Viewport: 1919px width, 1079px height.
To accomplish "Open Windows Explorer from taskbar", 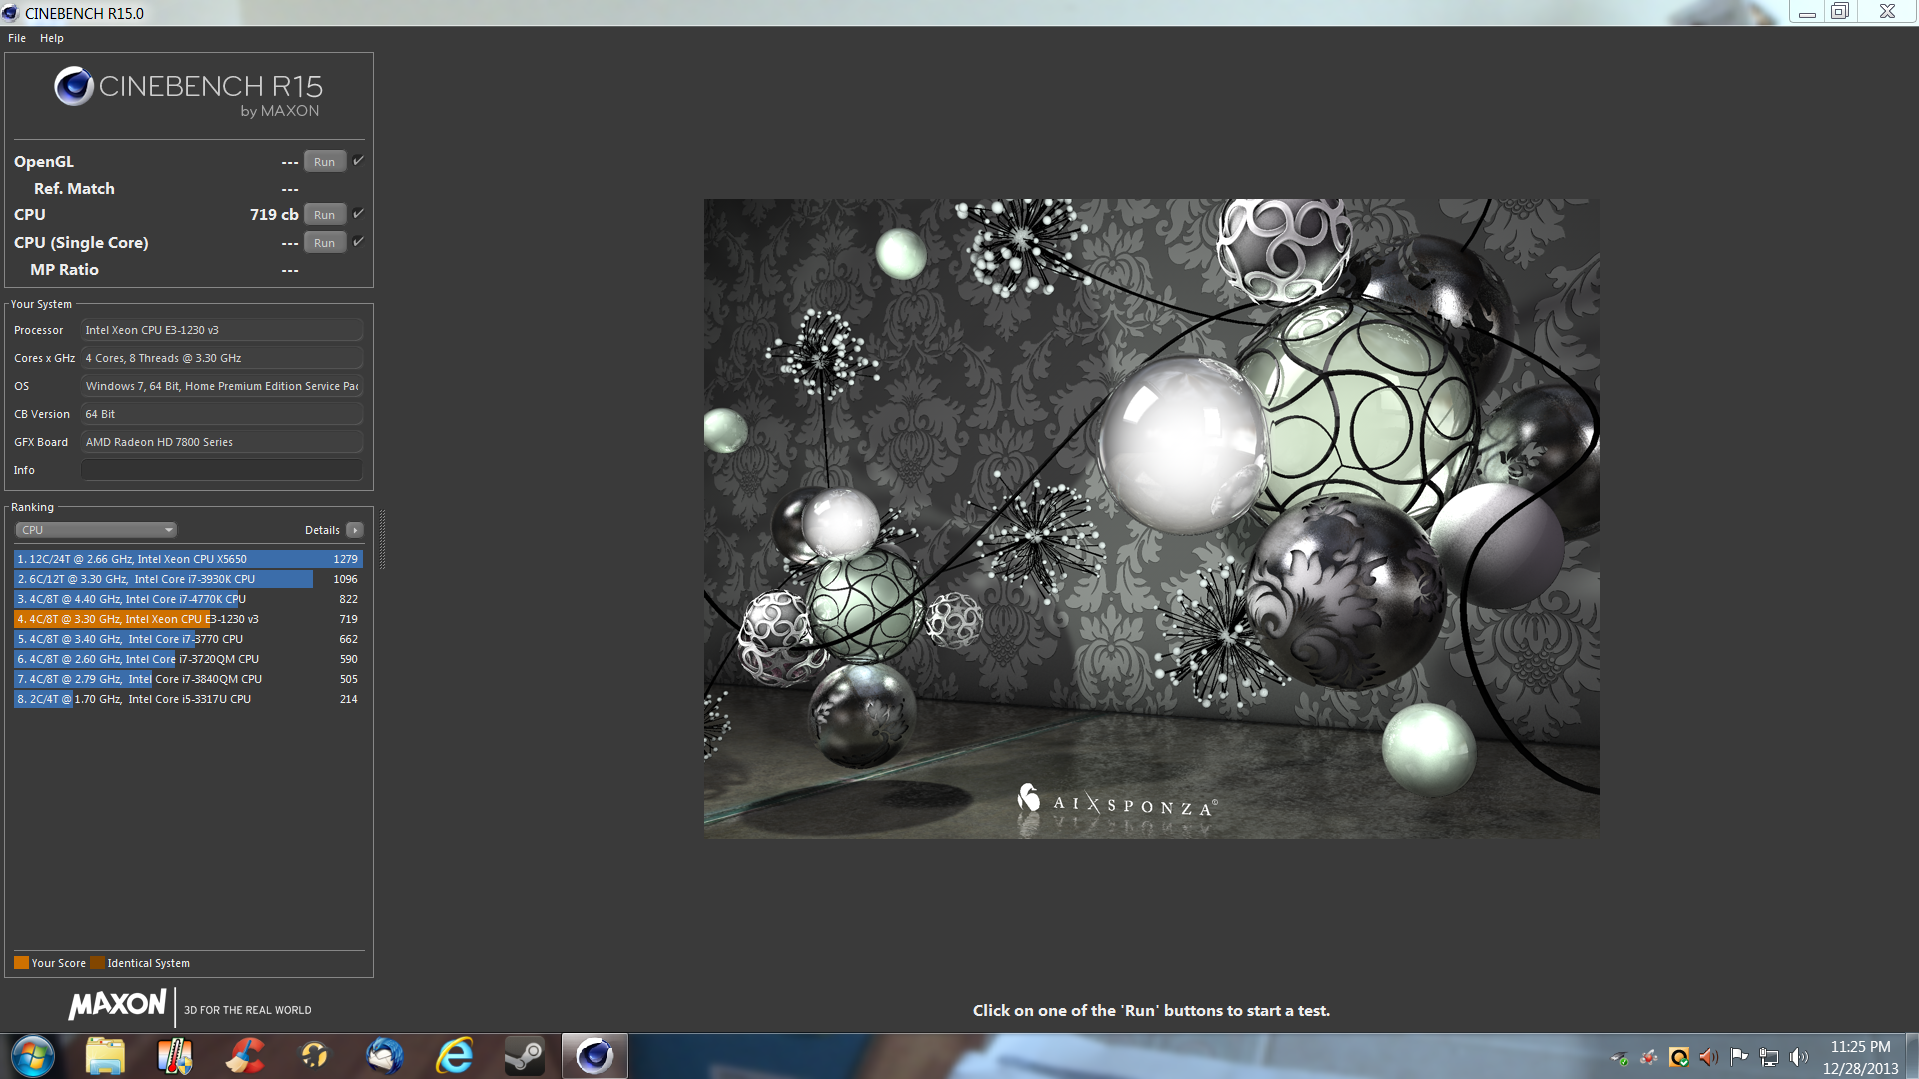I will (105, 1056).
